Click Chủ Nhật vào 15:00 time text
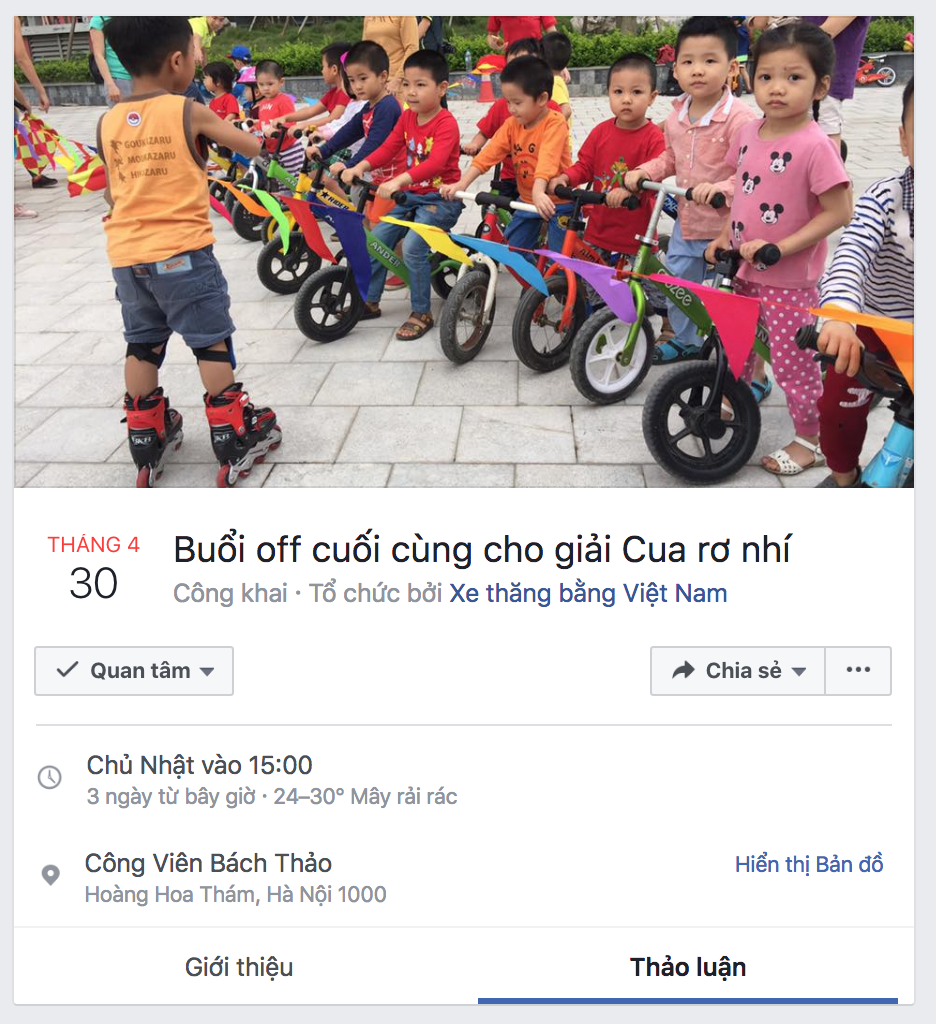Screen dimensions: 936x1024 pos(200,765)
